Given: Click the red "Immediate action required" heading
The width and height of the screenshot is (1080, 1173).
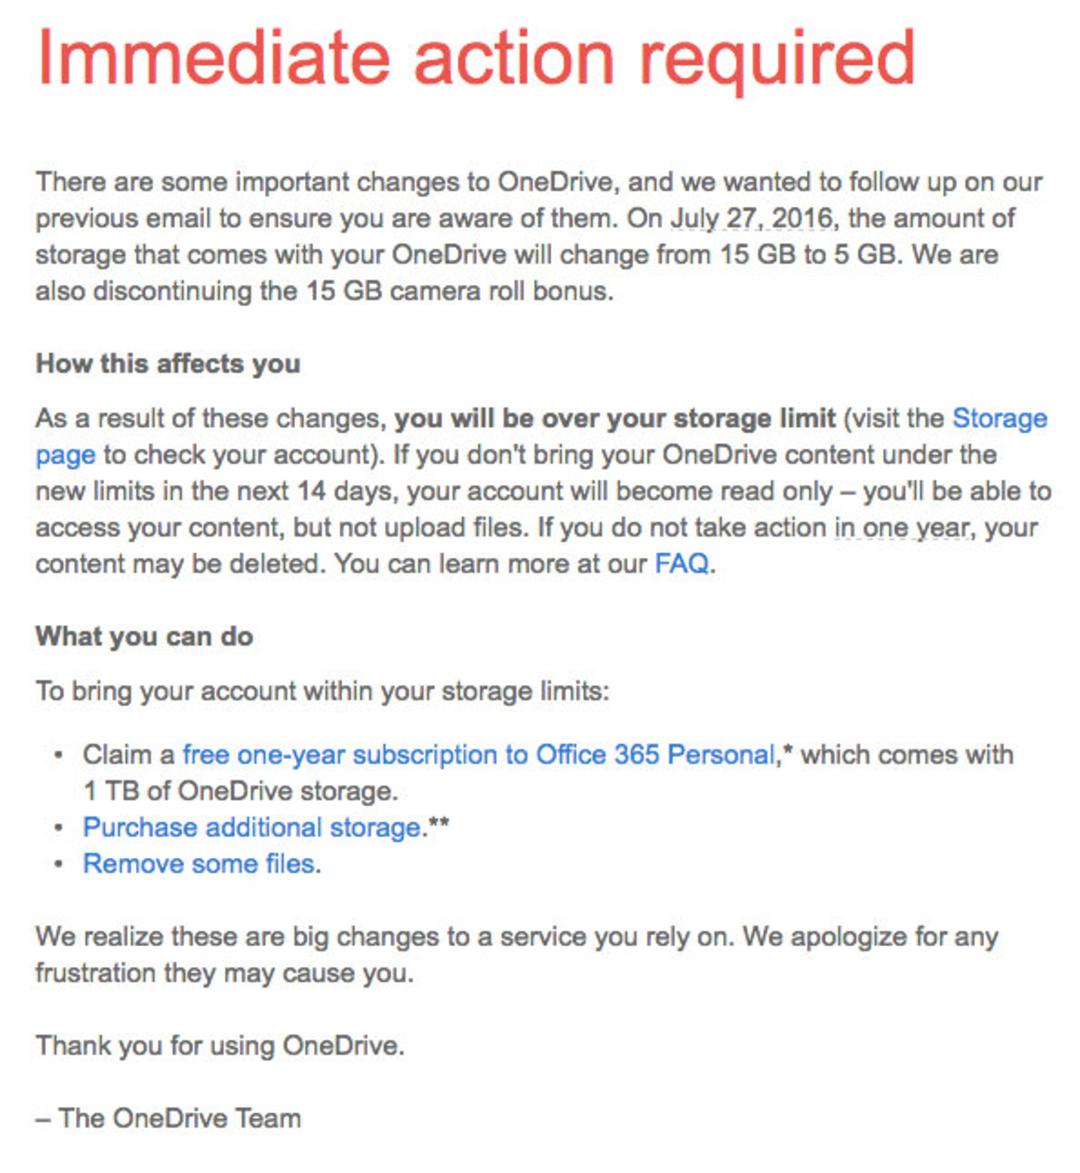Looking at the screenshot, I should 476,60.
